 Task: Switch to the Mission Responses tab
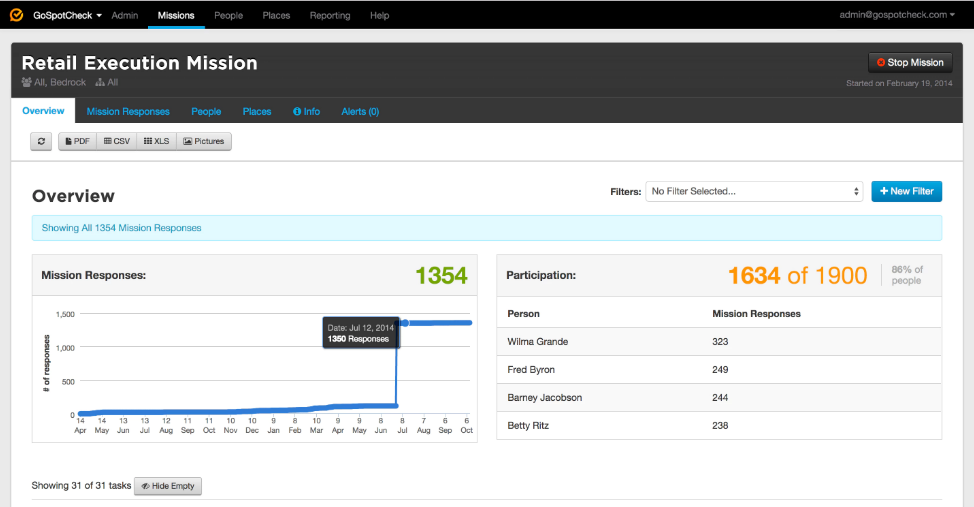coord(128,112)
